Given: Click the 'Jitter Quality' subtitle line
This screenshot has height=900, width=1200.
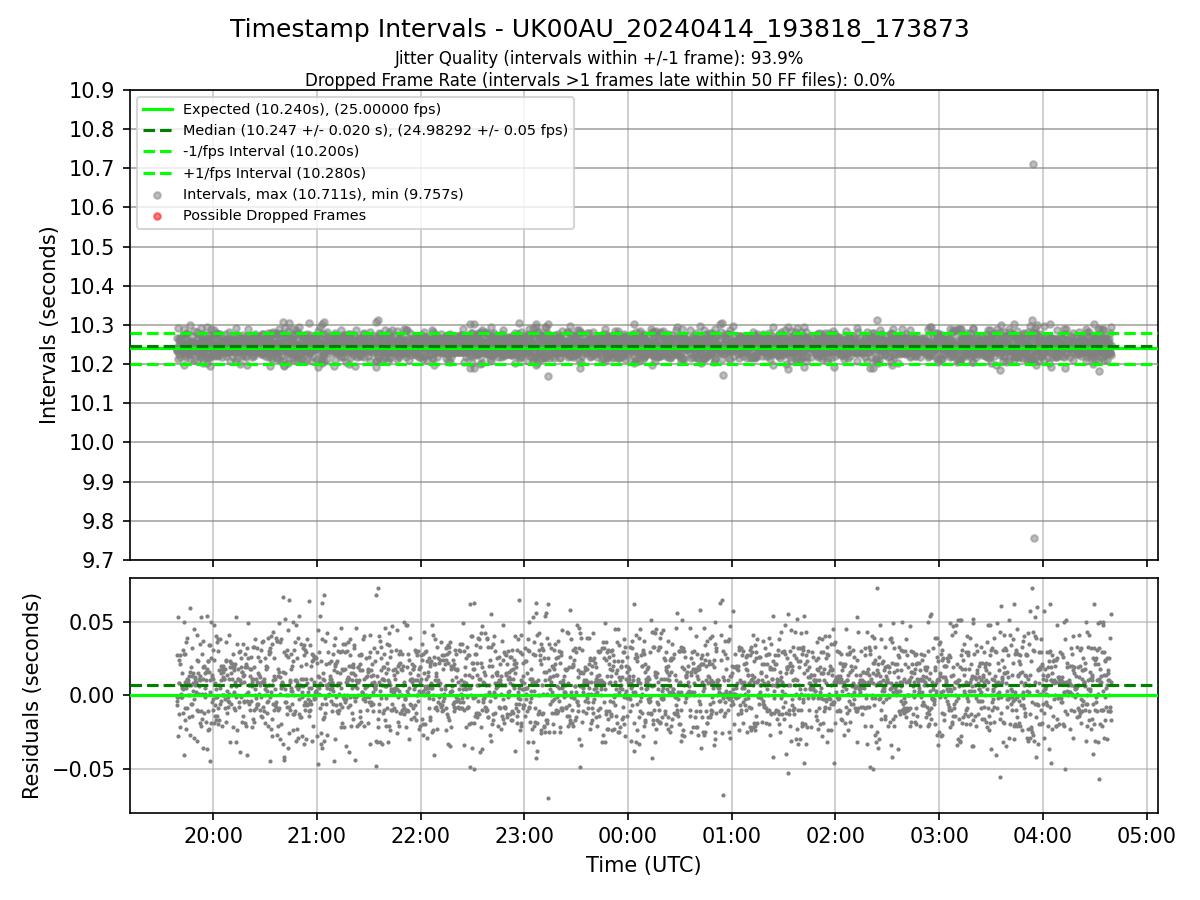Looking at the screenshot, I should [599, 58].
